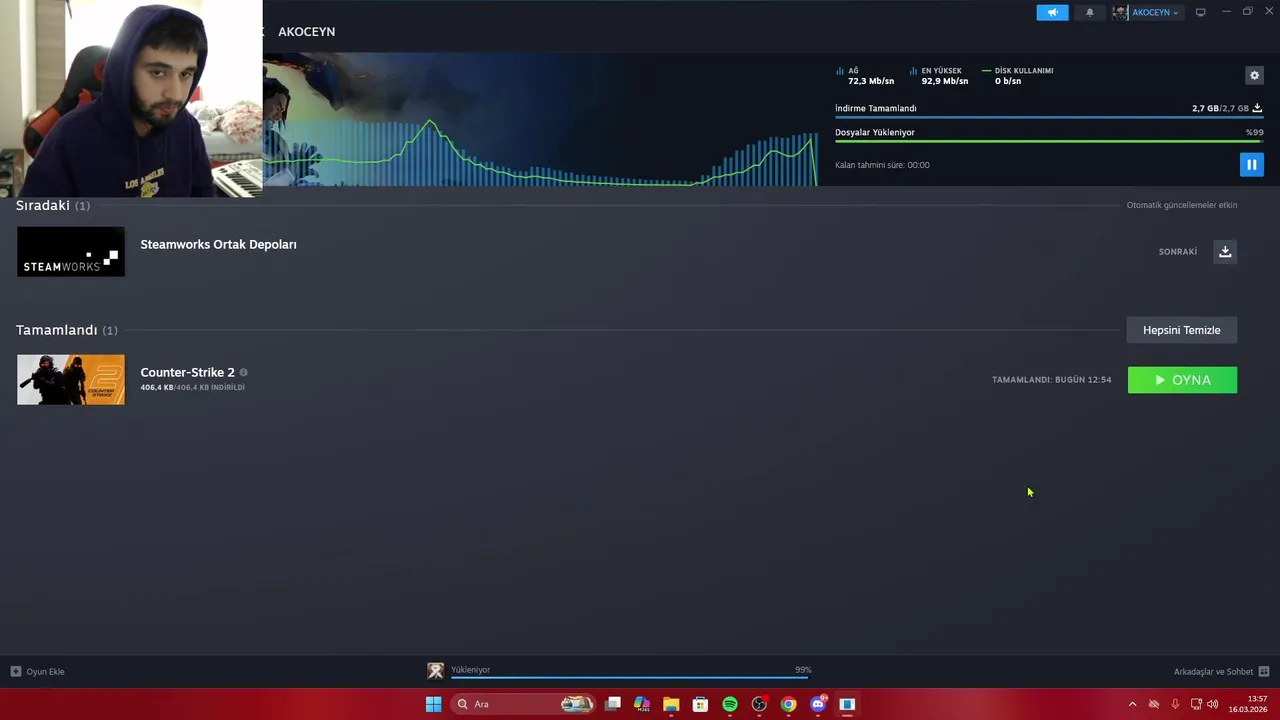Pause the current download

pos(1251,165)
